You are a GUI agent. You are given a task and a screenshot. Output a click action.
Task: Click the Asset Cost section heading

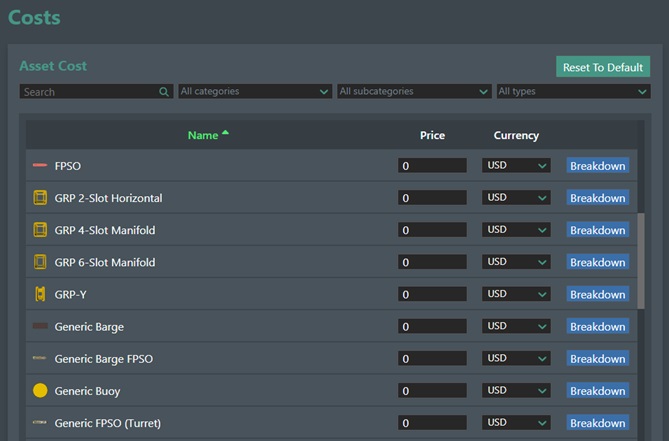coord(53,66)
